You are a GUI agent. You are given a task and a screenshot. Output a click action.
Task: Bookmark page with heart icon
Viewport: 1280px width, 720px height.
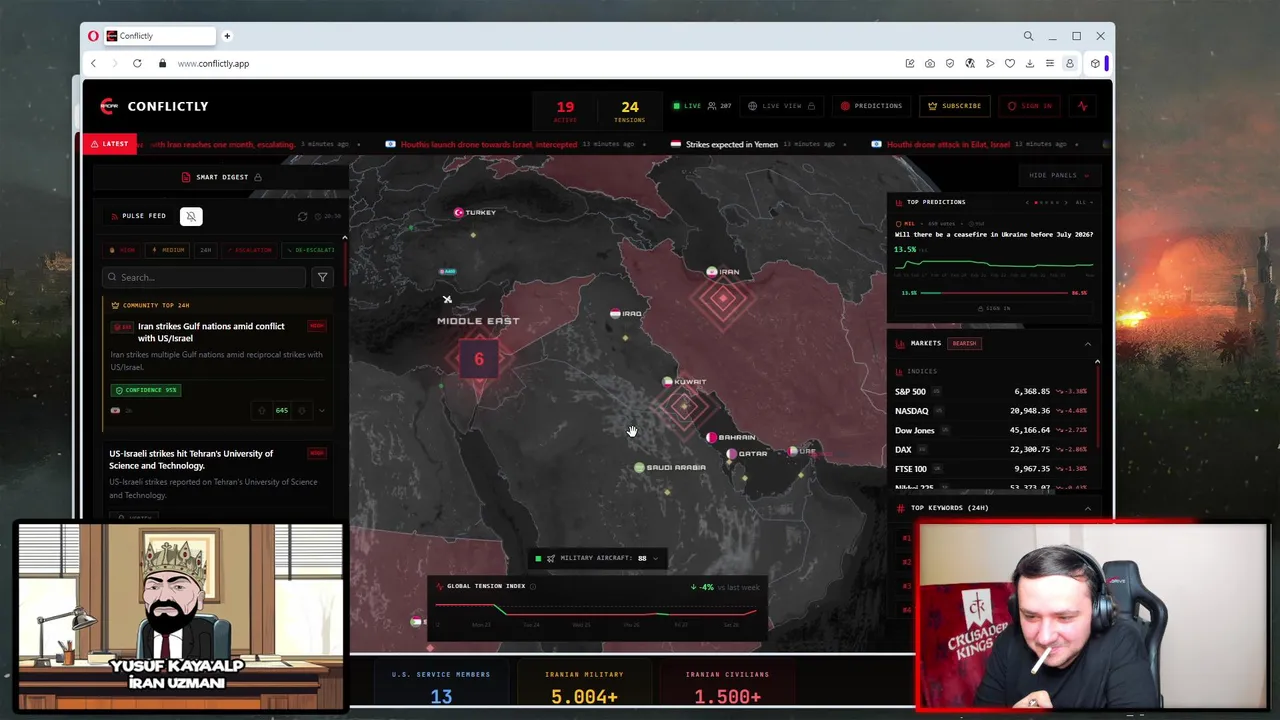(x=1010, y=64)
